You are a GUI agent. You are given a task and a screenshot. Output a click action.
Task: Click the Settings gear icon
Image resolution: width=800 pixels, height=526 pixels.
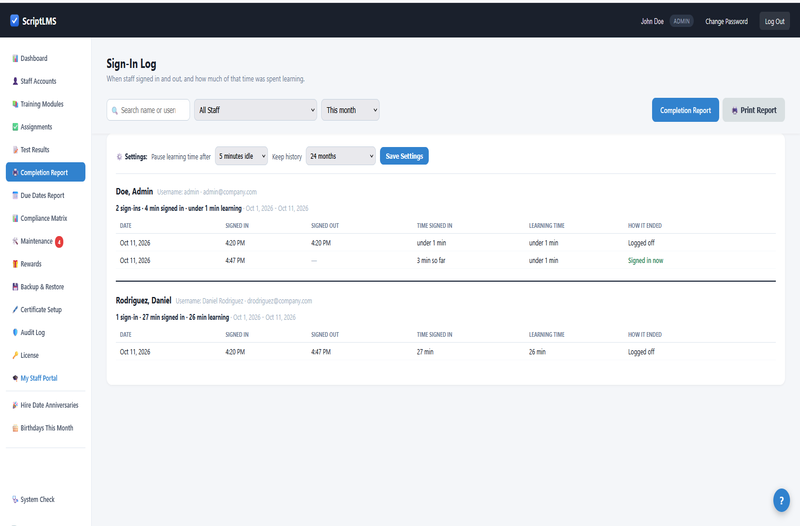click(119, 157)
